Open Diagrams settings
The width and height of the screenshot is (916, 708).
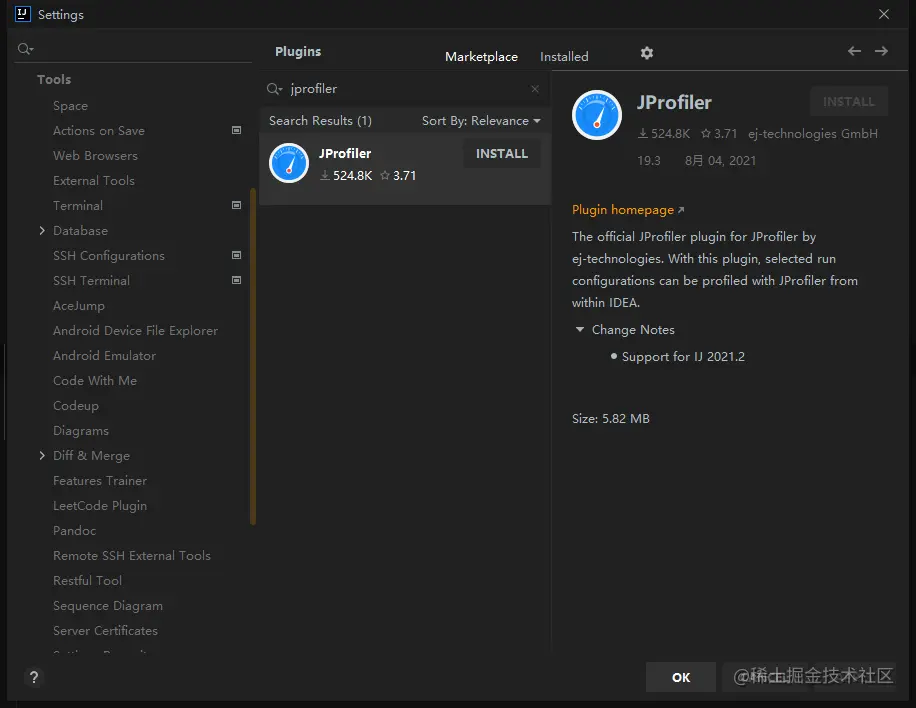[81, 431]
